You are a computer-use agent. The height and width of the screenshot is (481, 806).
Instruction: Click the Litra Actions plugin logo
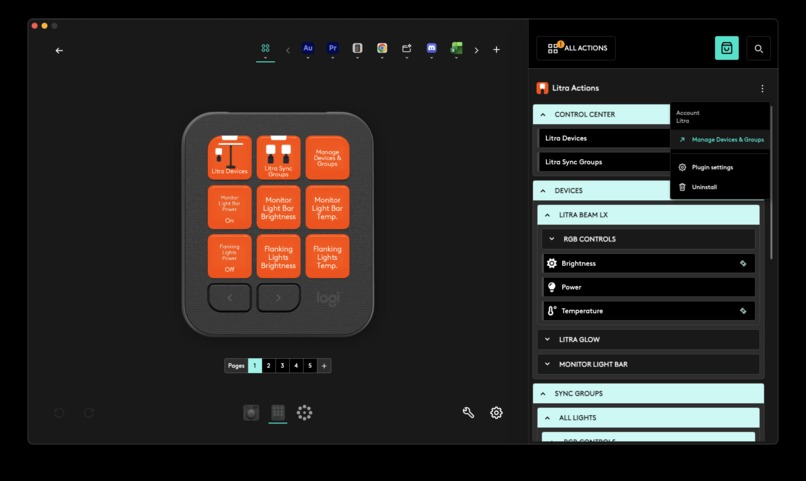pyautogui.click(x=542, y=88)
